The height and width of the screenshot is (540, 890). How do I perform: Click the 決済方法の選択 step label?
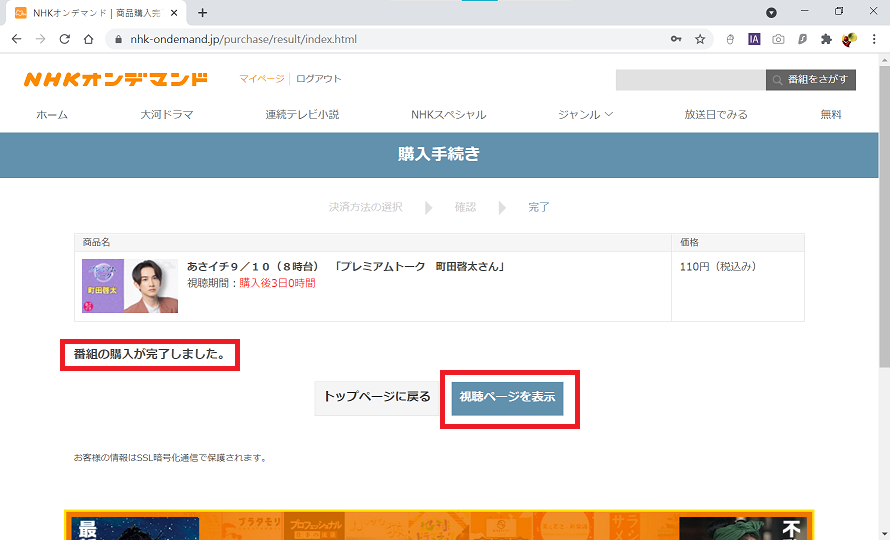(366, 207)
